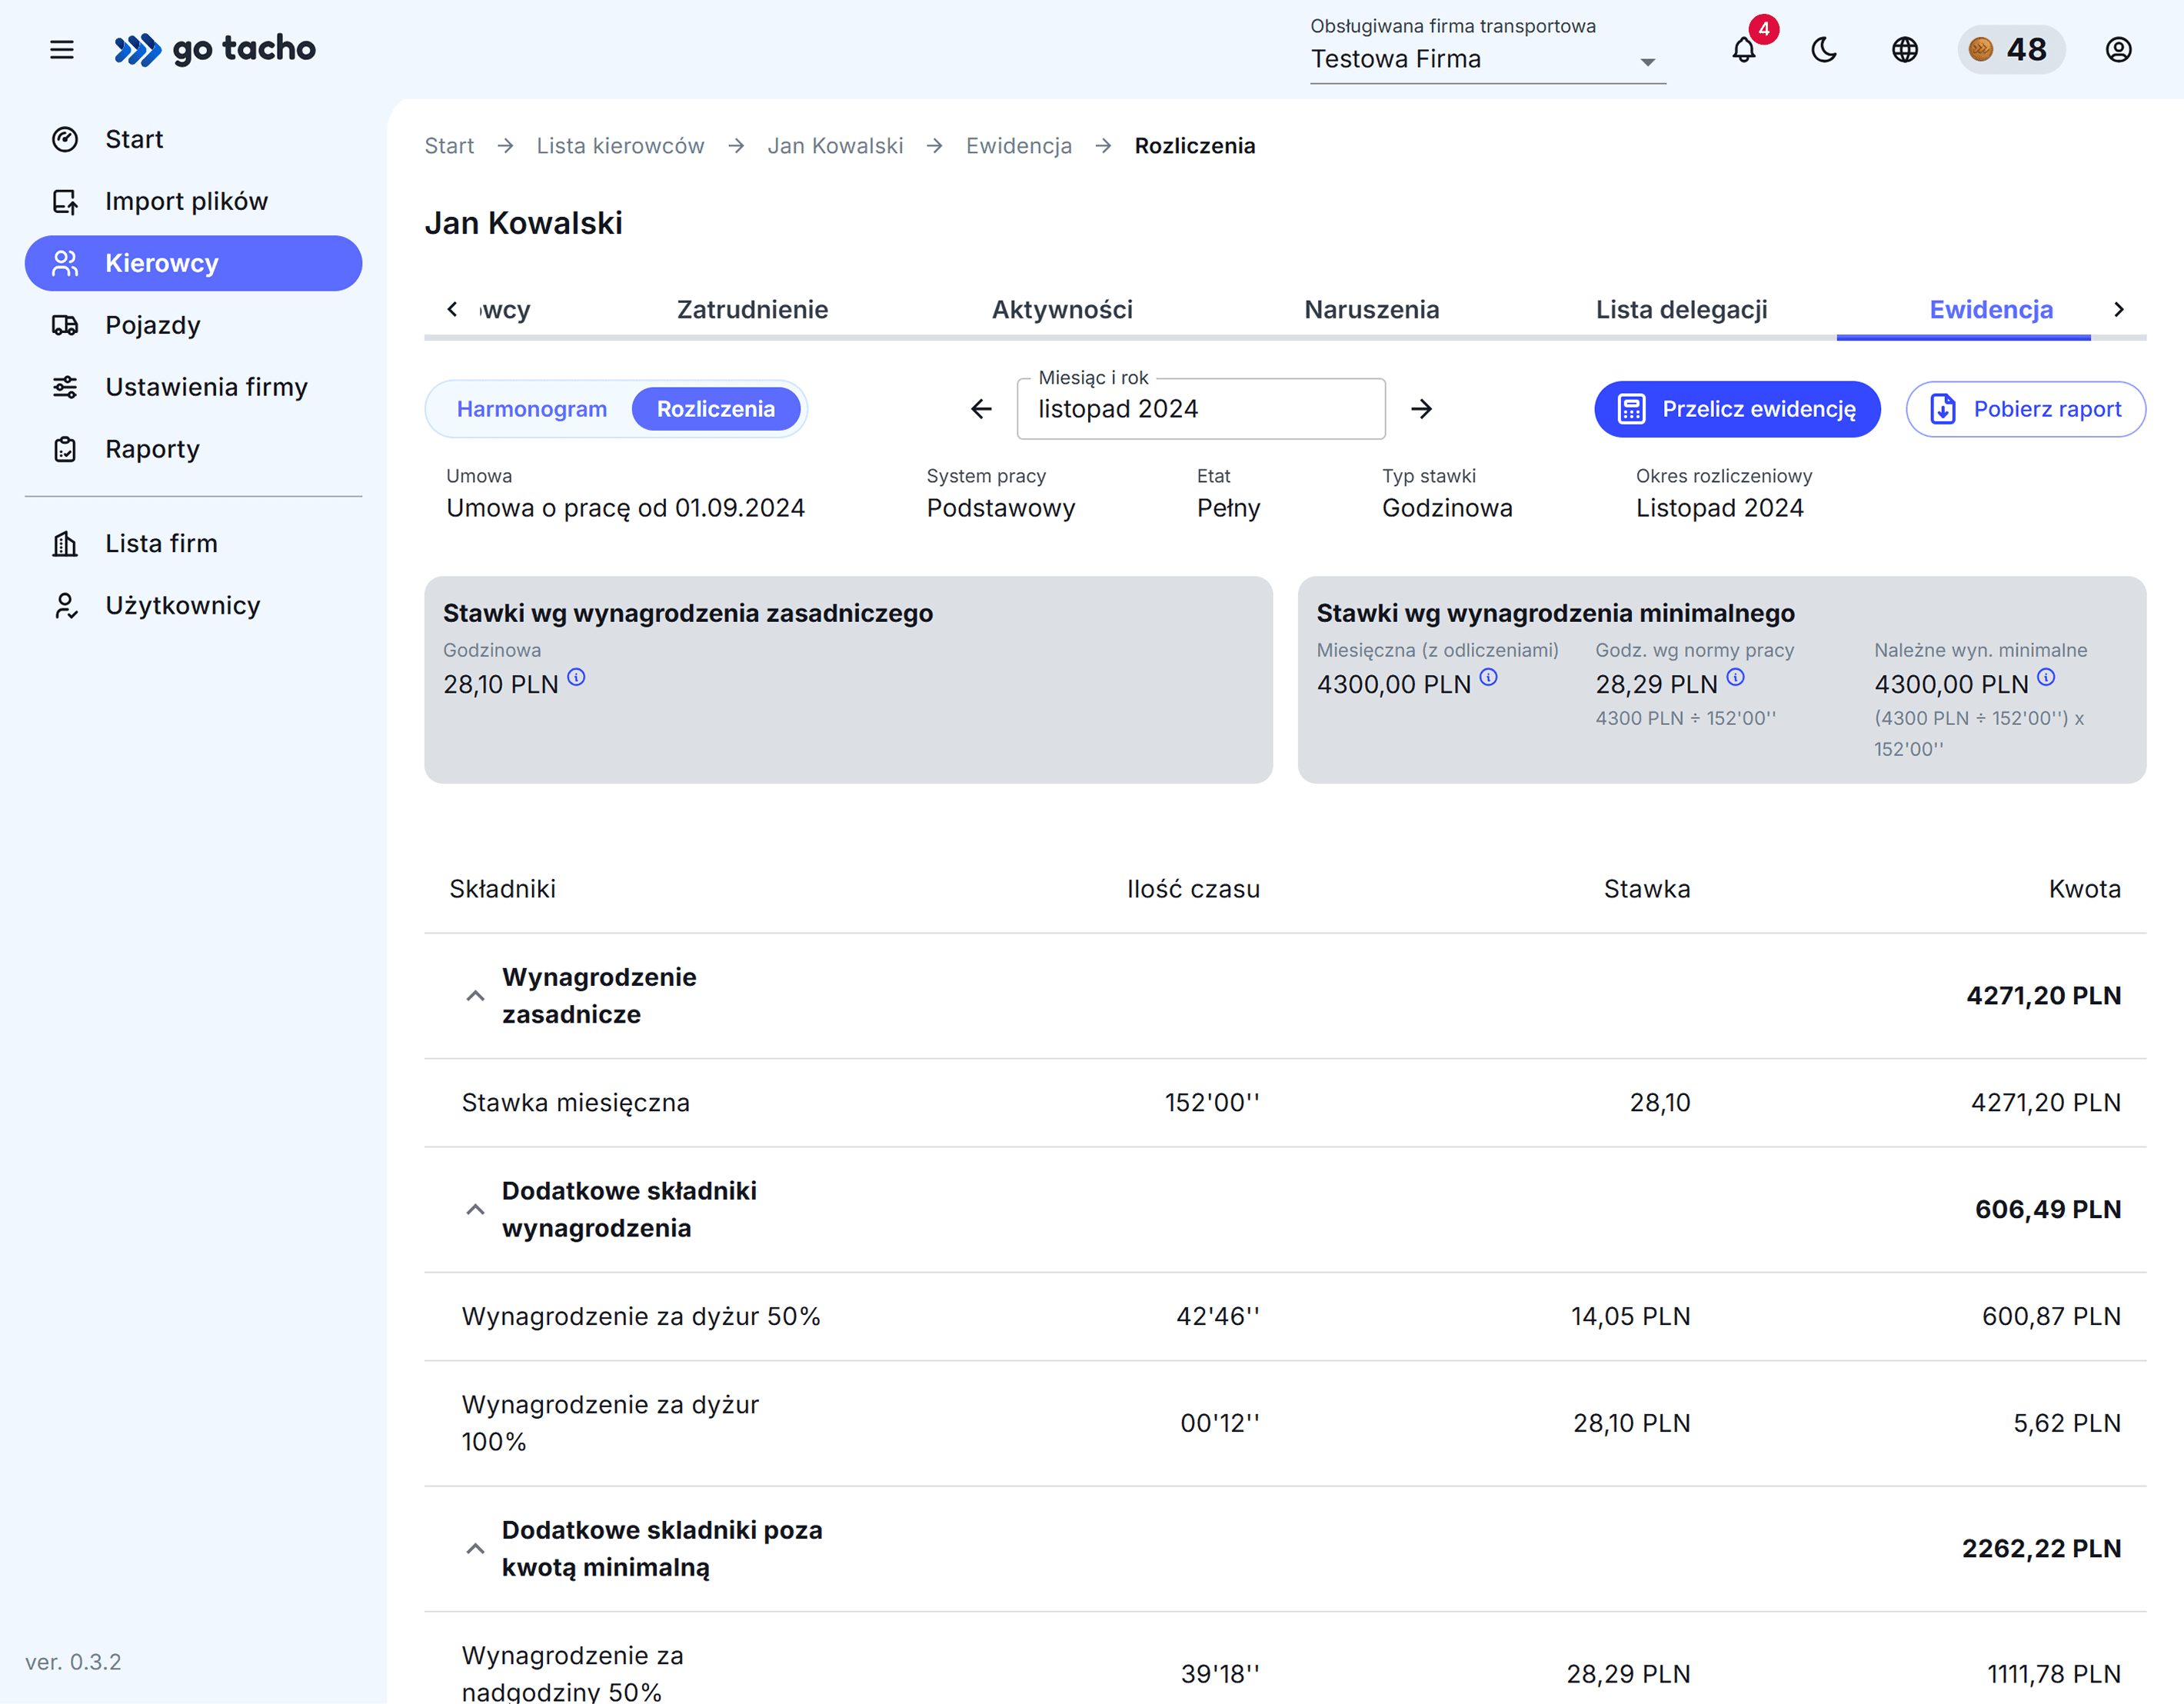The height and width of the screenshot is (1704, 2184).
Task: Show info for Godzinowa 28,10 PLN
Action: point(577,677)
